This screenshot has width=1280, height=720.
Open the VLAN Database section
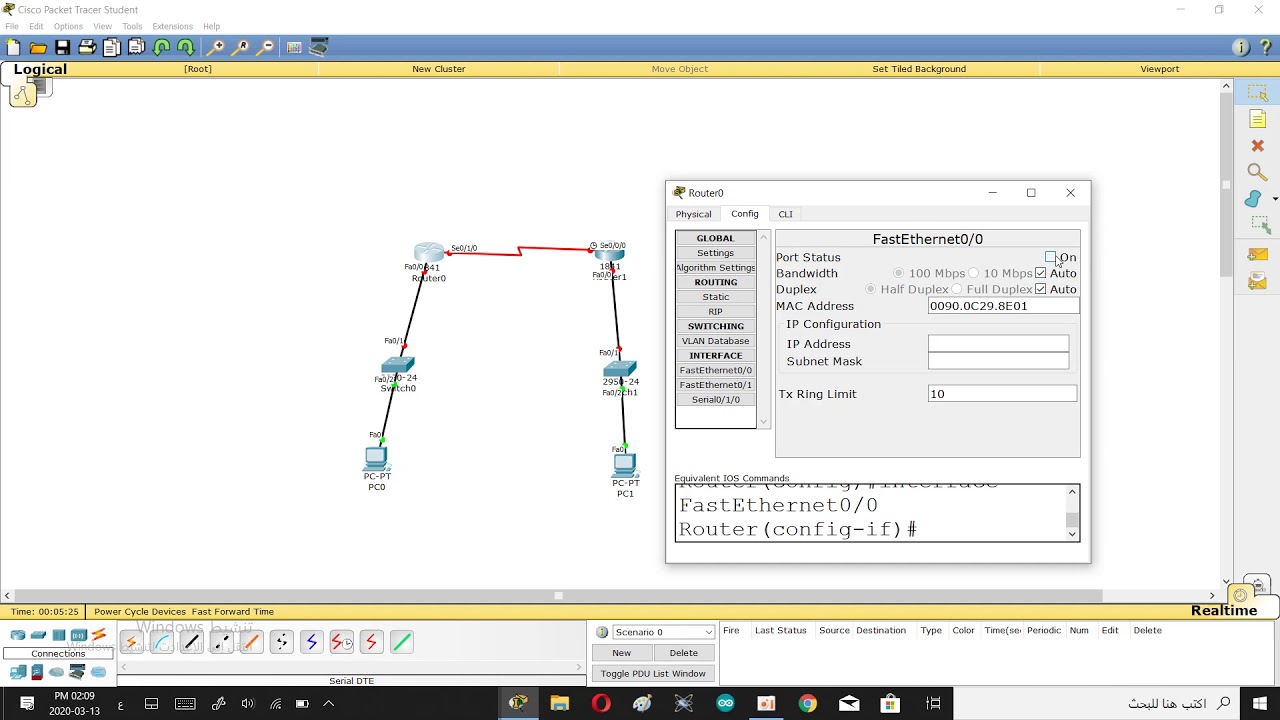click(x=715, y=341)
